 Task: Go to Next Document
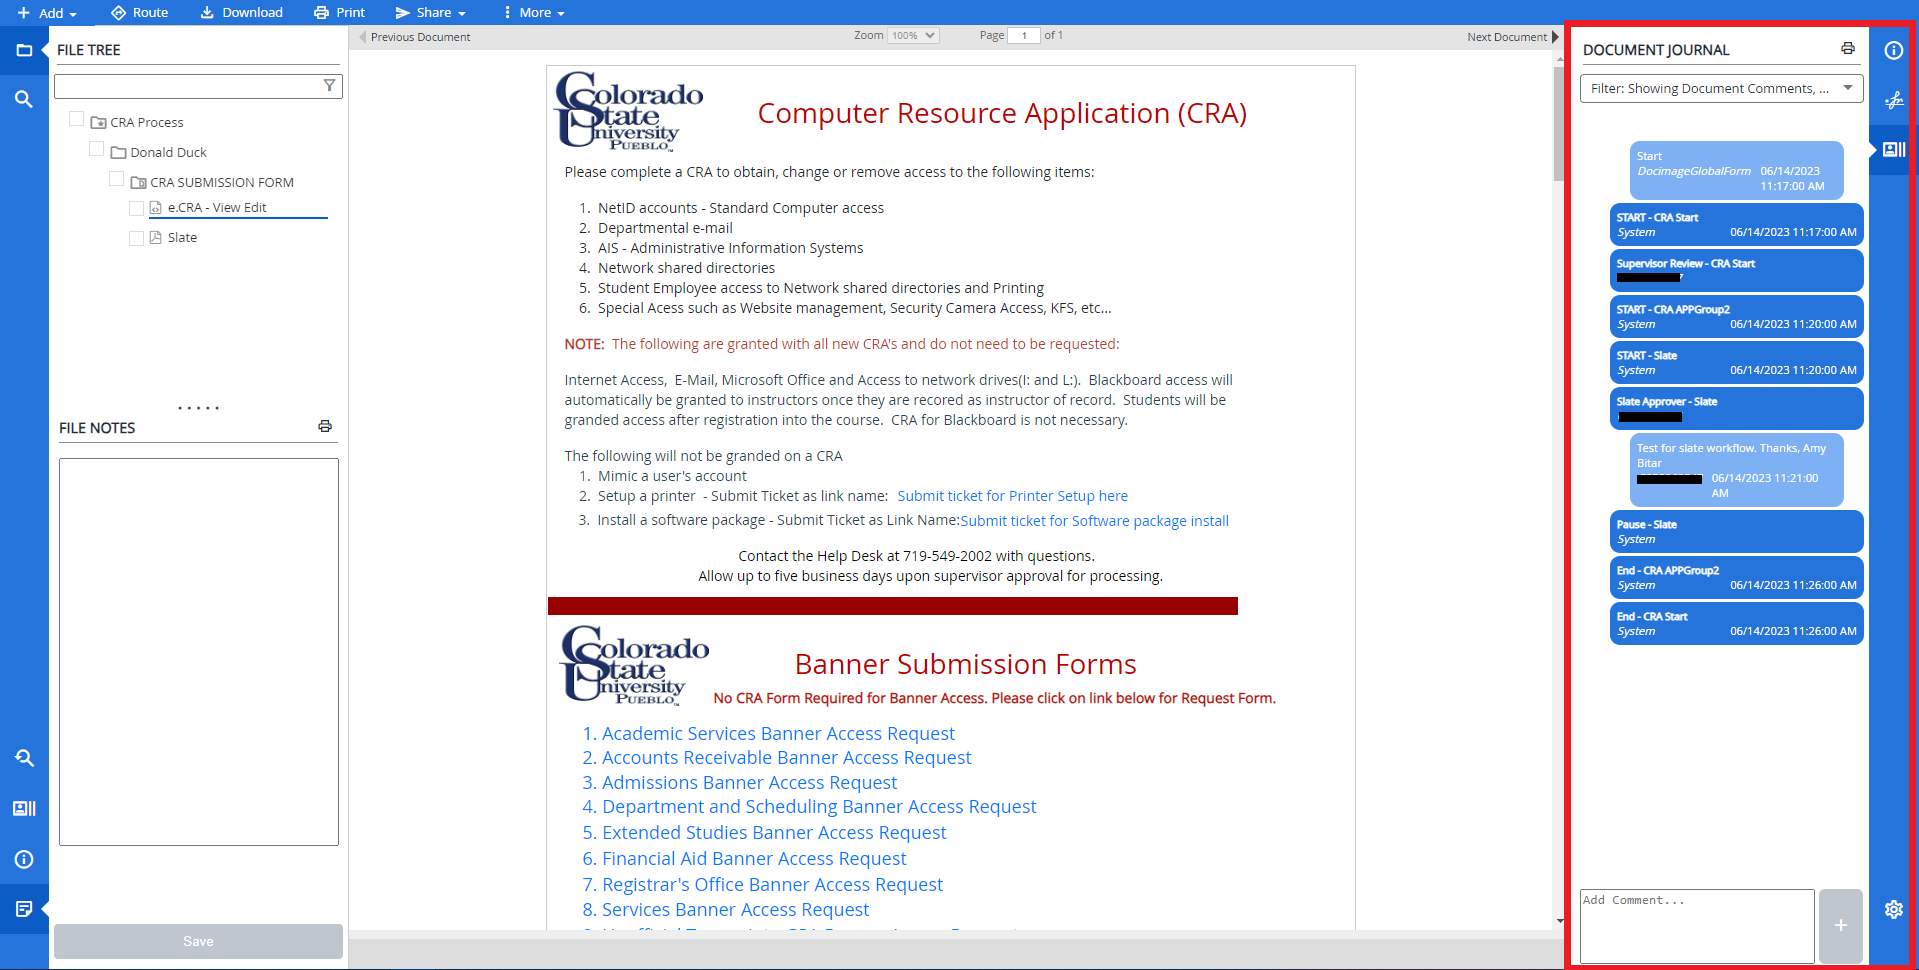coord(1512,37)
